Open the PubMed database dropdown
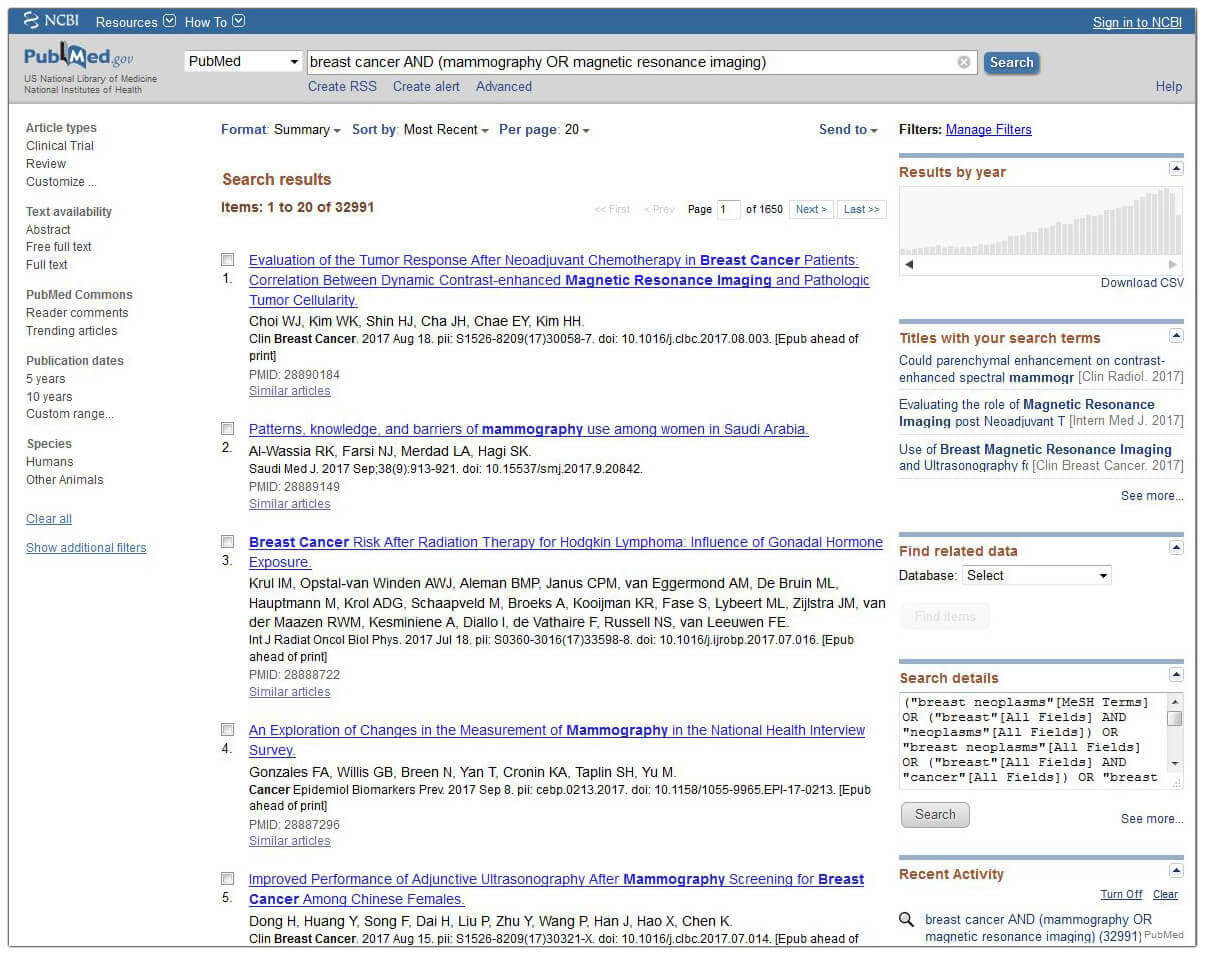 click(x=243, y=62)
